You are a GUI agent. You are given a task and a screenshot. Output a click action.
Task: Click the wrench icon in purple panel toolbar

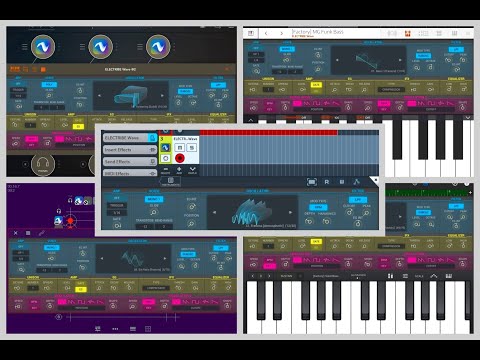click(41, 233)
